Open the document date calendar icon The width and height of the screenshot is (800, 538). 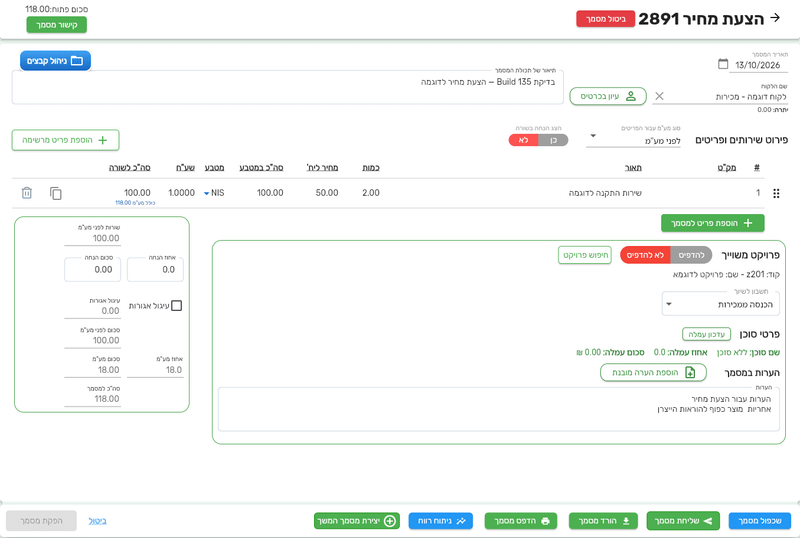coord(723,64)
